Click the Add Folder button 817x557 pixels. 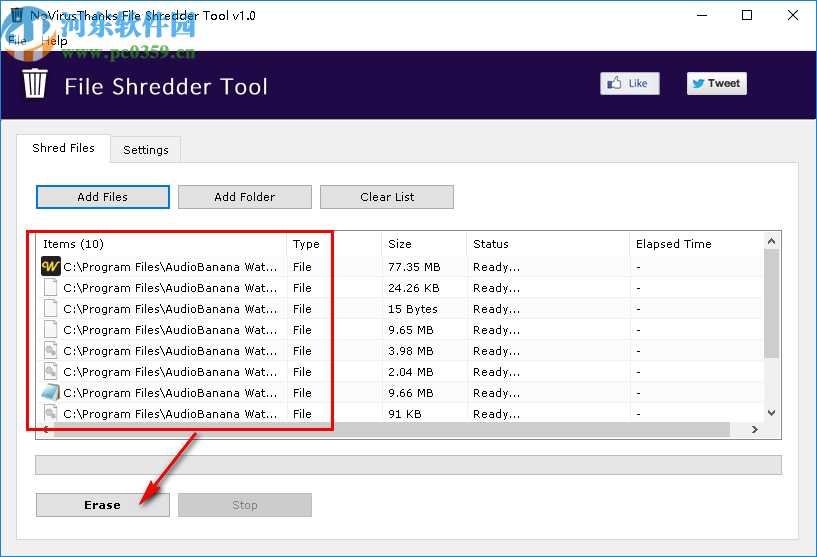(x=245, y=197)
